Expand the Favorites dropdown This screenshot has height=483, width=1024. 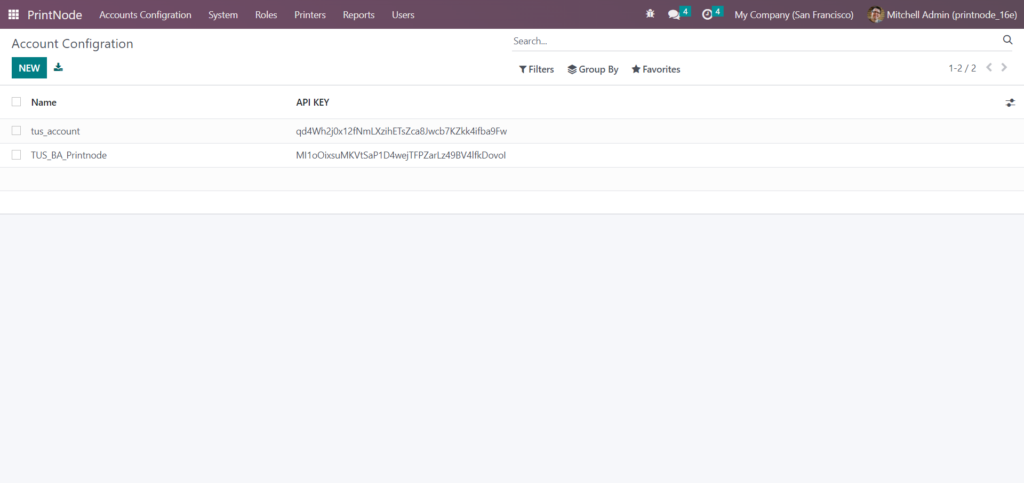[x=656, y=69]
